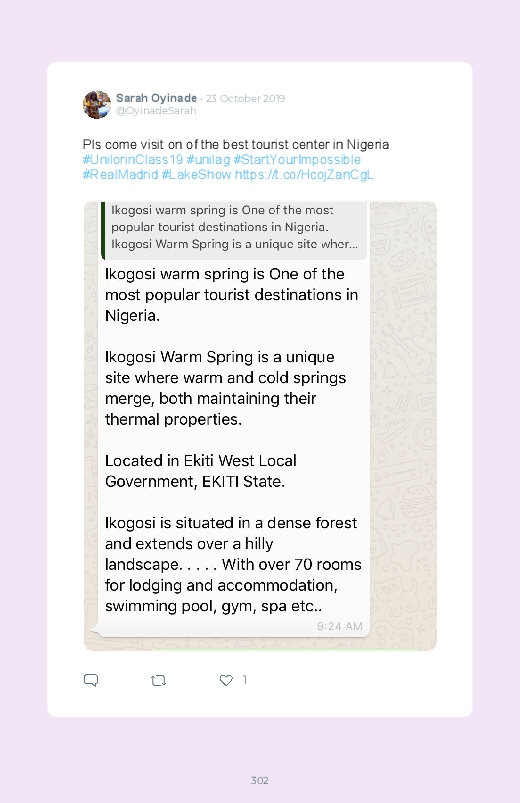Open the #UnilorinClass19 hashtag
The height and width of the screenshot is (803, 520).
(x=133, y=160)
